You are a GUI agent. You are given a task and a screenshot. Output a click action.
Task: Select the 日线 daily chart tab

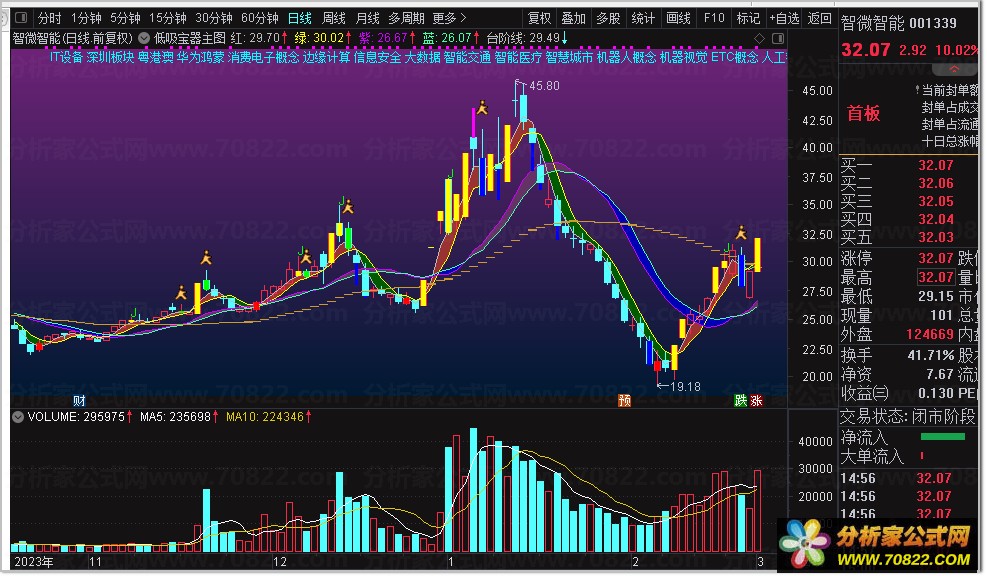300,18
